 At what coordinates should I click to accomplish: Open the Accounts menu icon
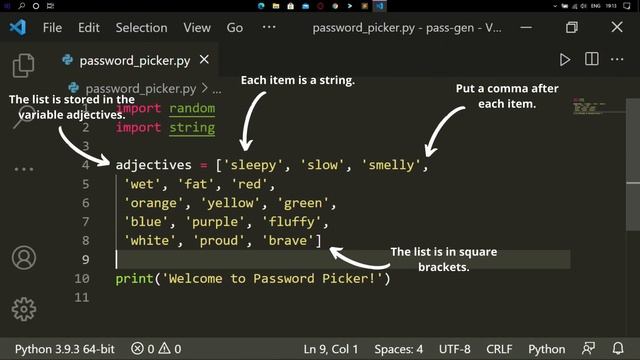24,258
